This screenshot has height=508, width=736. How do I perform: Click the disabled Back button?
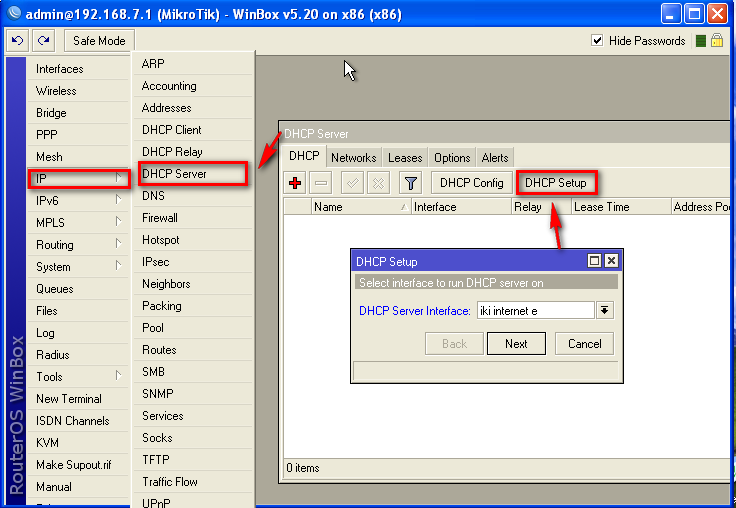click(x=454, y=344)
